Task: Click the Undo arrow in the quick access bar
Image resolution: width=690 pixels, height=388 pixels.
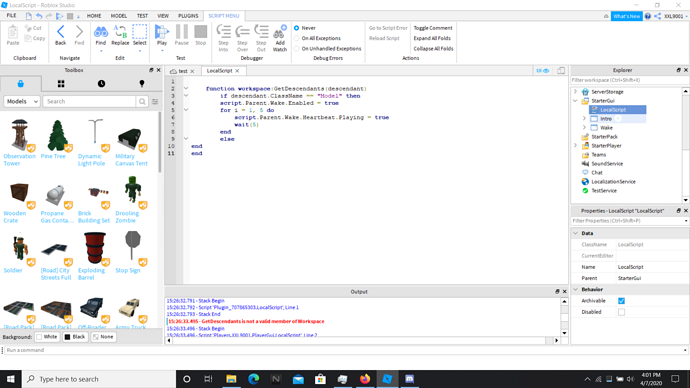Action: (39, 16)
